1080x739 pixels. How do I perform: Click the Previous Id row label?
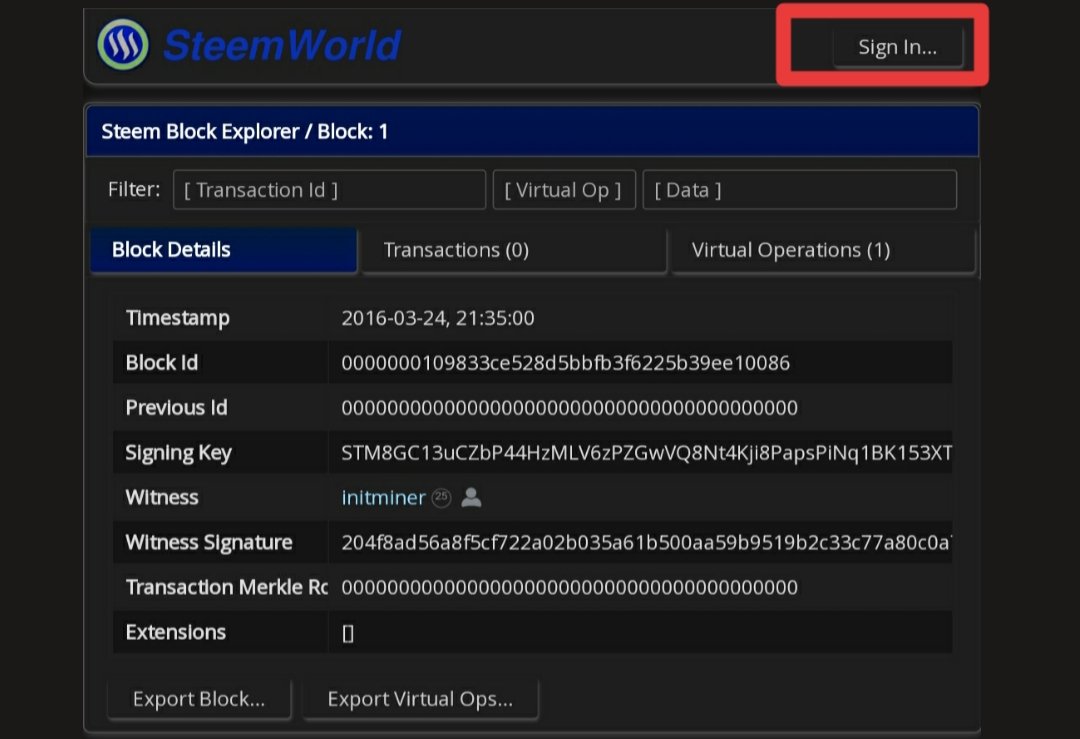(x=176, y=408)
